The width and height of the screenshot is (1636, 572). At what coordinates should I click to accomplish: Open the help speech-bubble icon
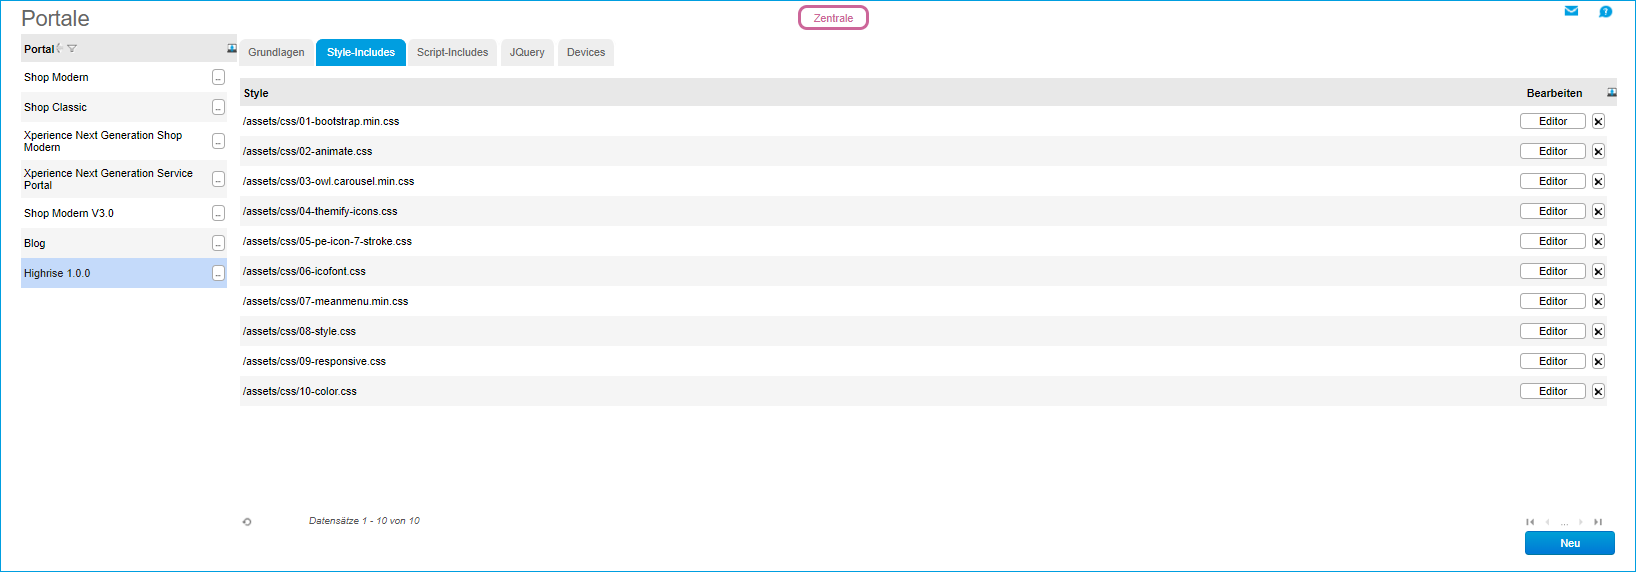(1605, 12)
